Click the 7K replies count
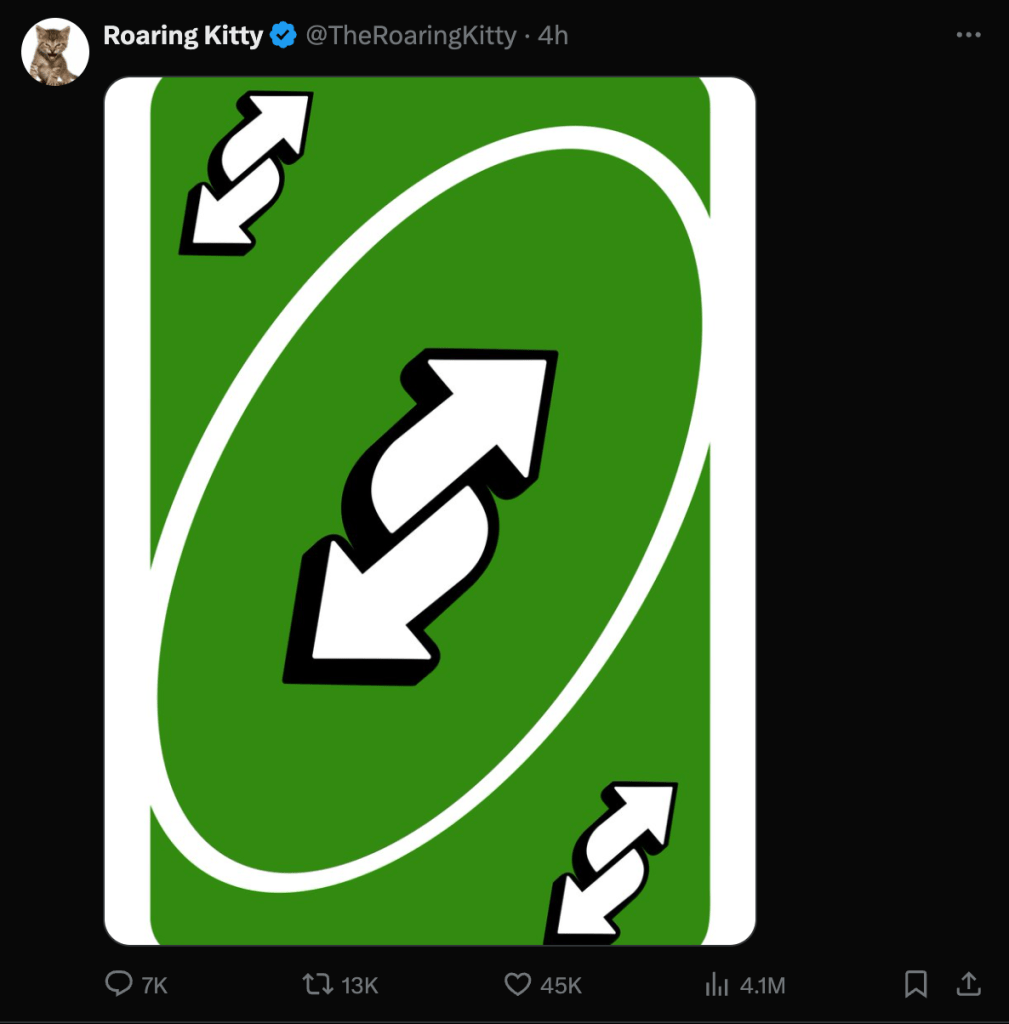 click(x=154, y=986)
